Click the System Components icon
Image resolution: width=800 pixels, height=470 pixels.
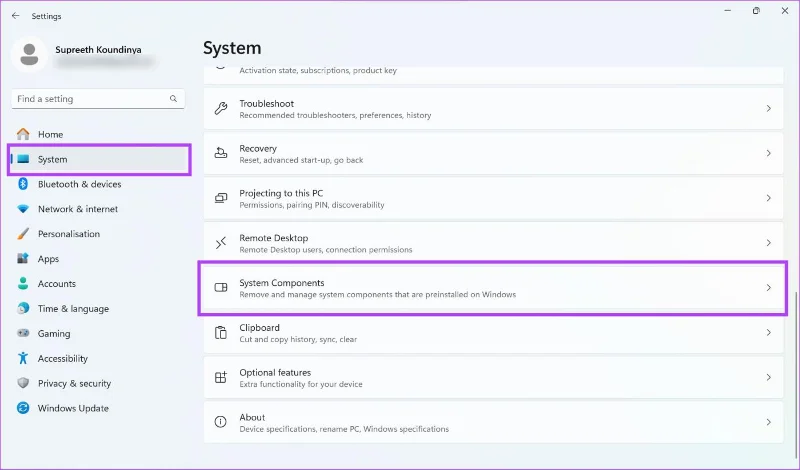point(220,287)
